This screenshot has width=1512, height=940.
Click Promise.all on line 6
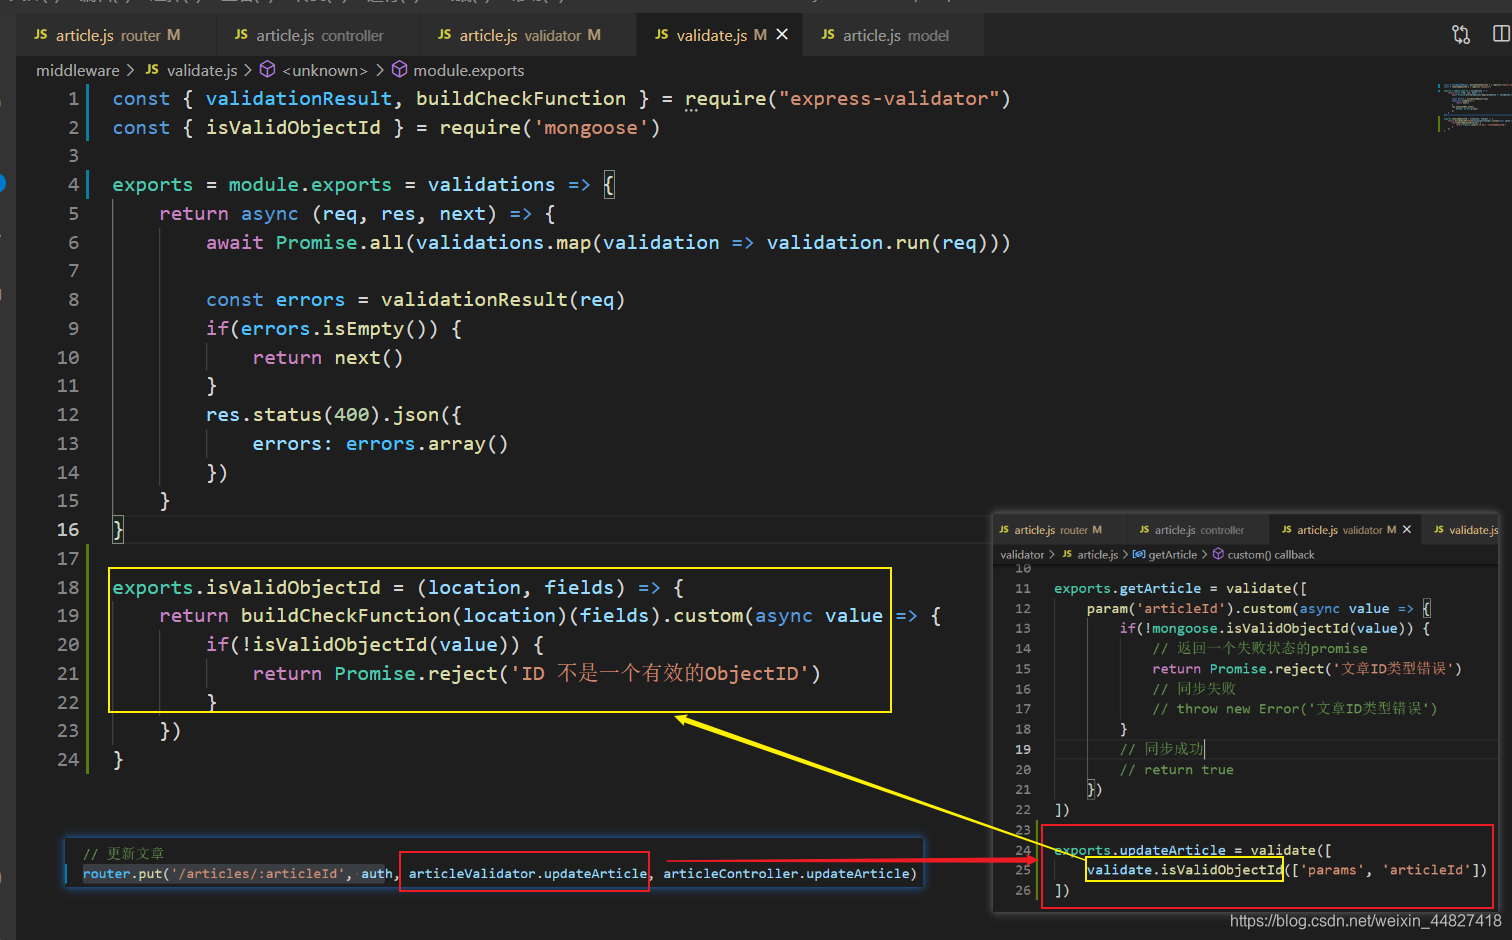click(340, 243)
